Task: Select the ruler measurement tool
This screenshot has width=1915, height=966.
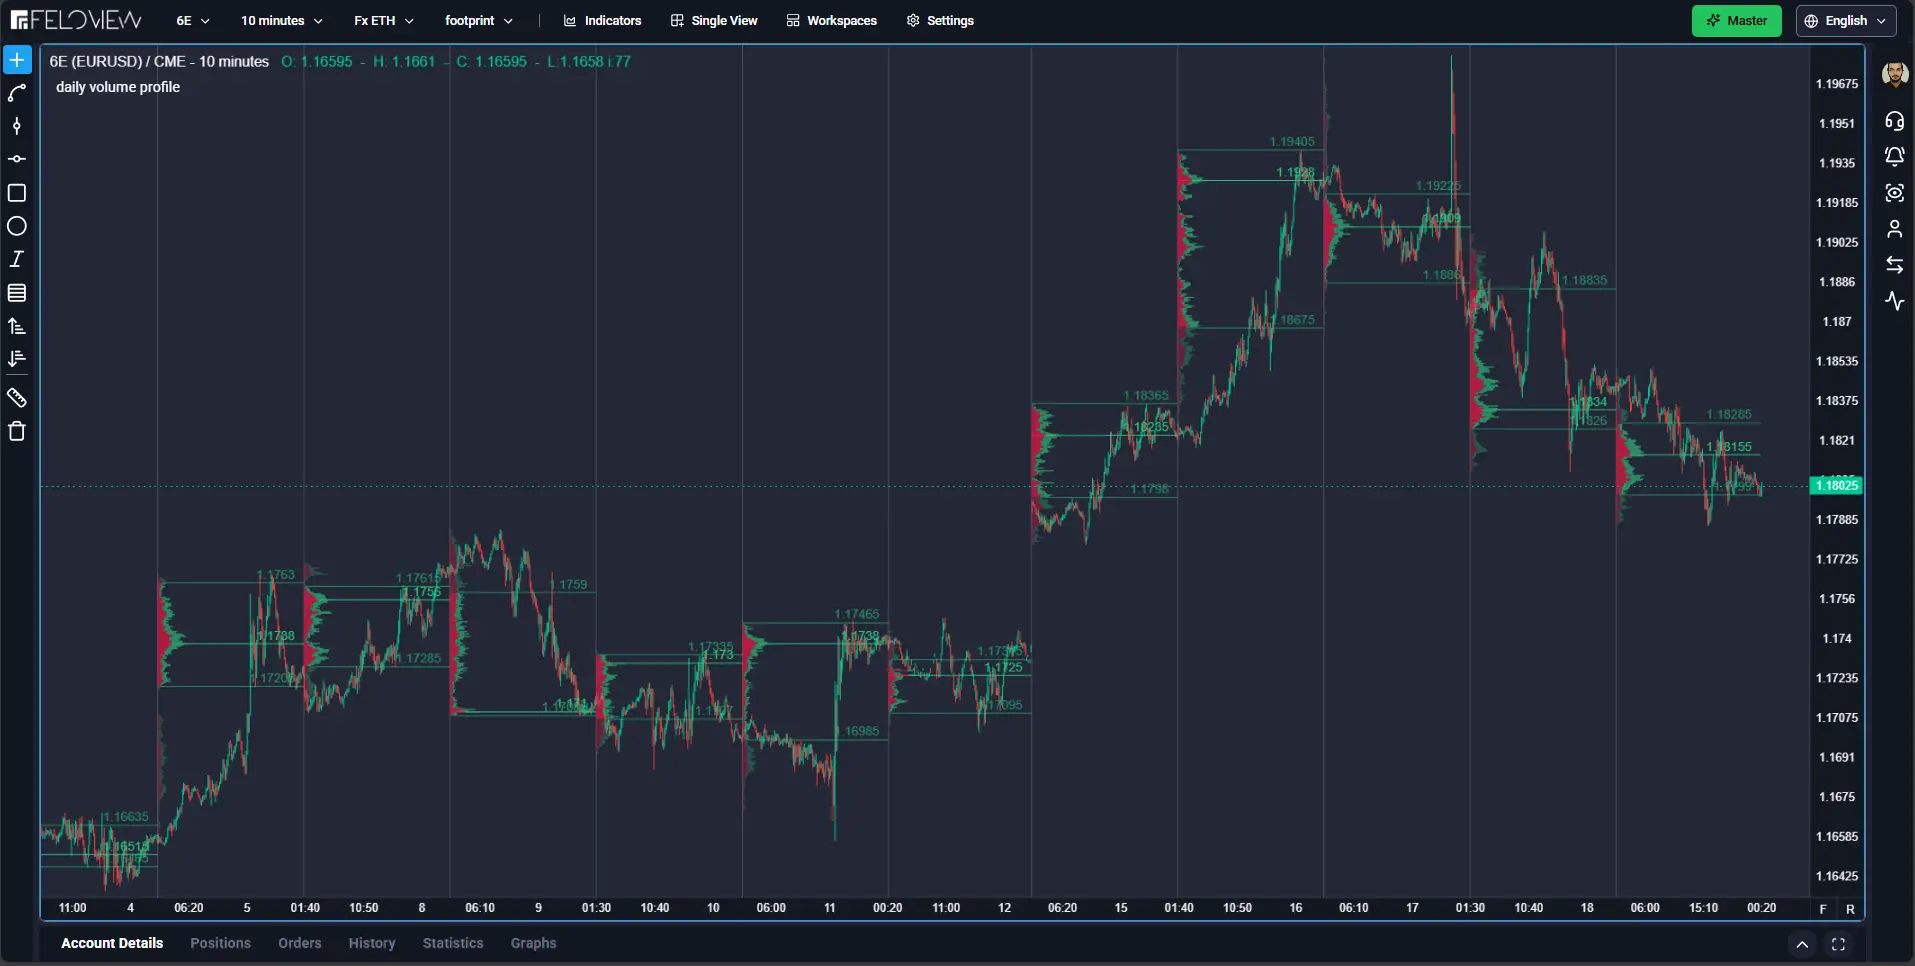Action: pos(17,398)
